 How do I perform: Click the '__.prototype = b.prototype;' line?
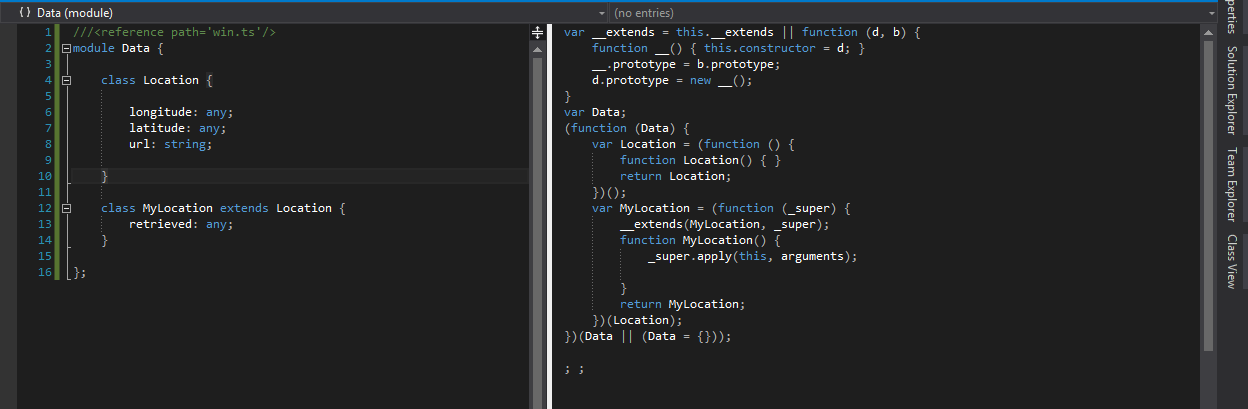686,64
